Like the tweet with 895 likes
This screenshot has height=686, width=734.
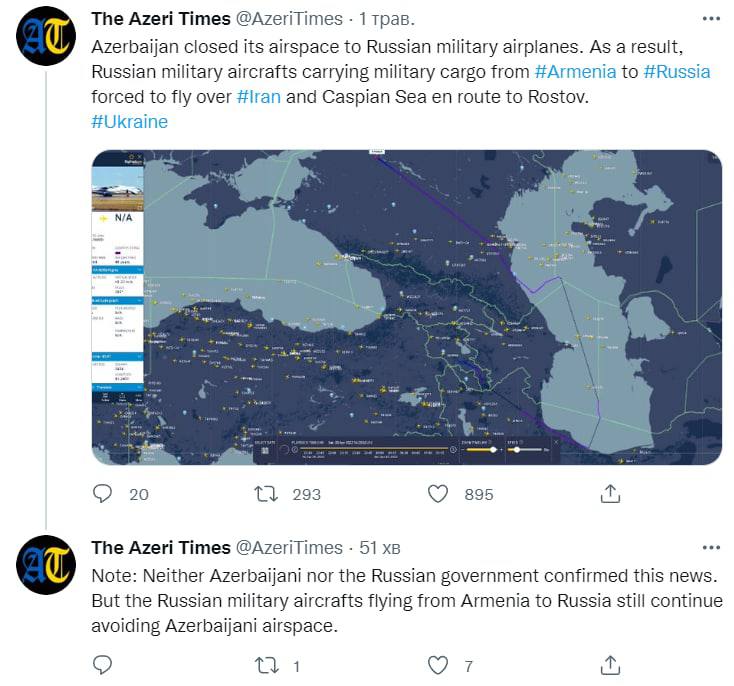click(x=437, y=493)
